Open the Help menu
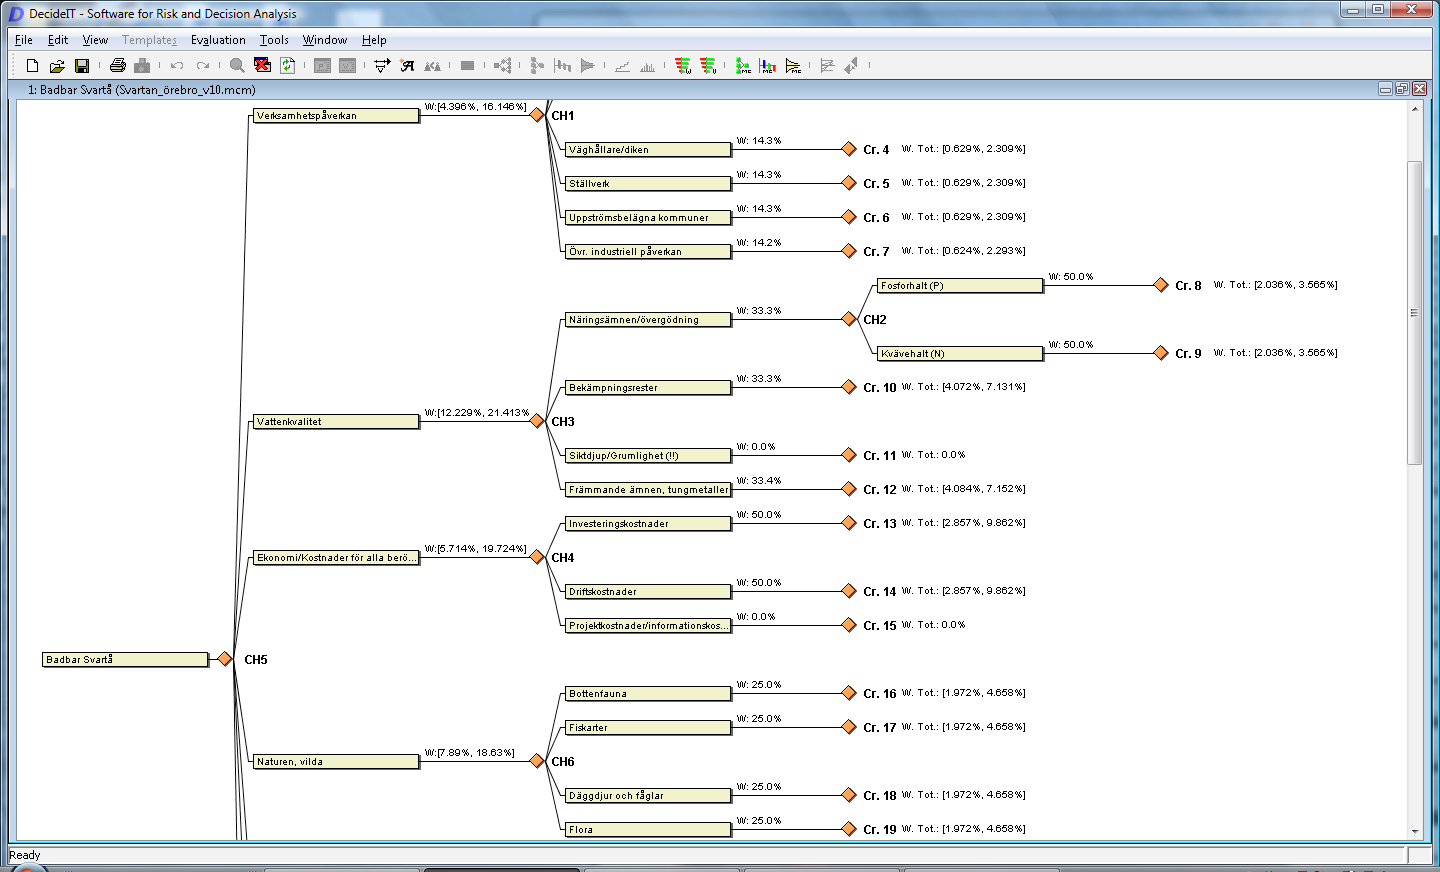 (374, 40)
